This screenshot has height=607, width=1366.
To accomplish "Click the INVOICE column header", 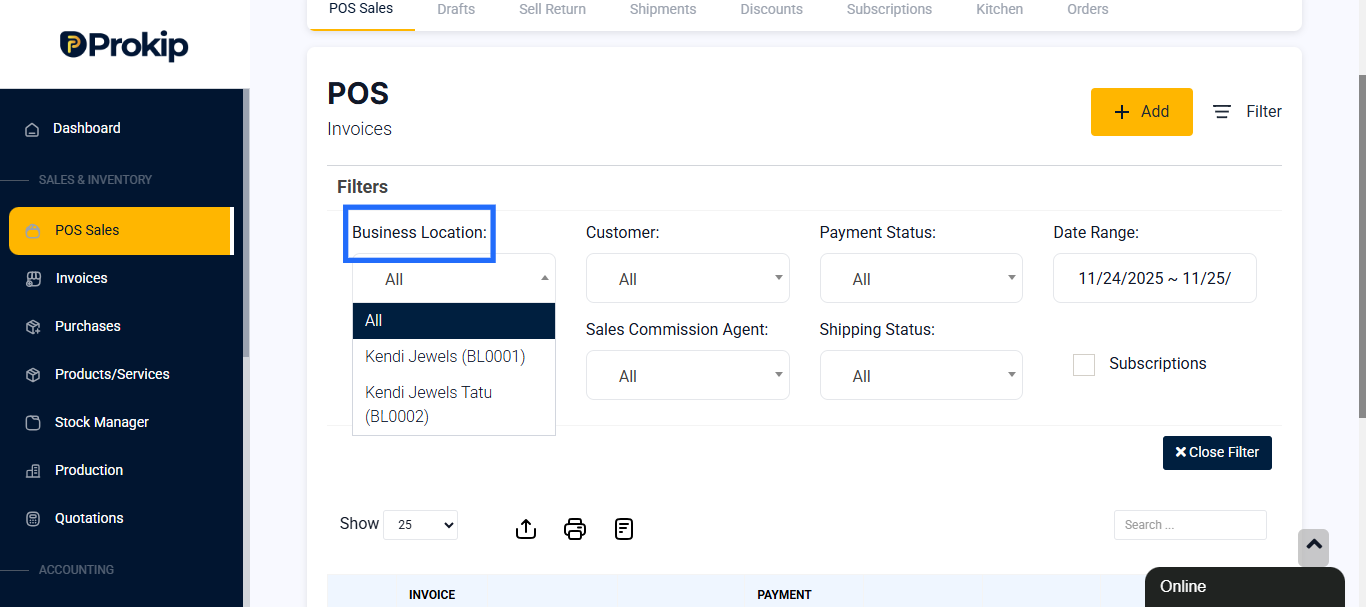I will (x=432, y=595).
